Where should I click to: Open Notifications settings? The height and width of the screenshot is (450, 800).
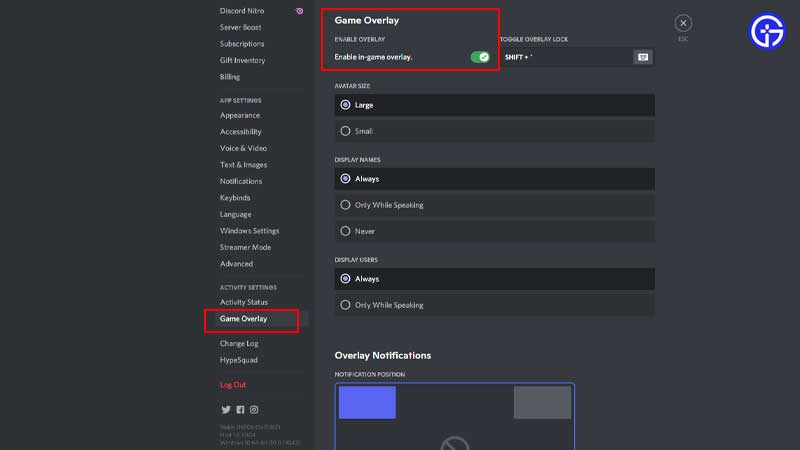[241, 181]
